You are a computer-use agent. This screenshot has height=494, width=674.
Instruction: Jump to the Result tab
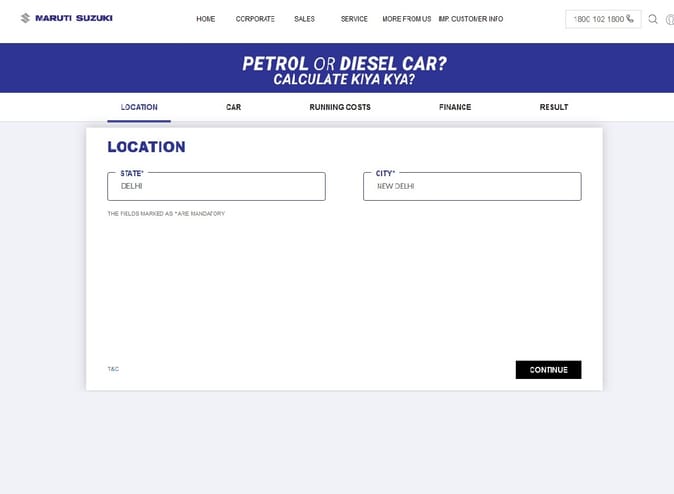[x=554, y=107]
